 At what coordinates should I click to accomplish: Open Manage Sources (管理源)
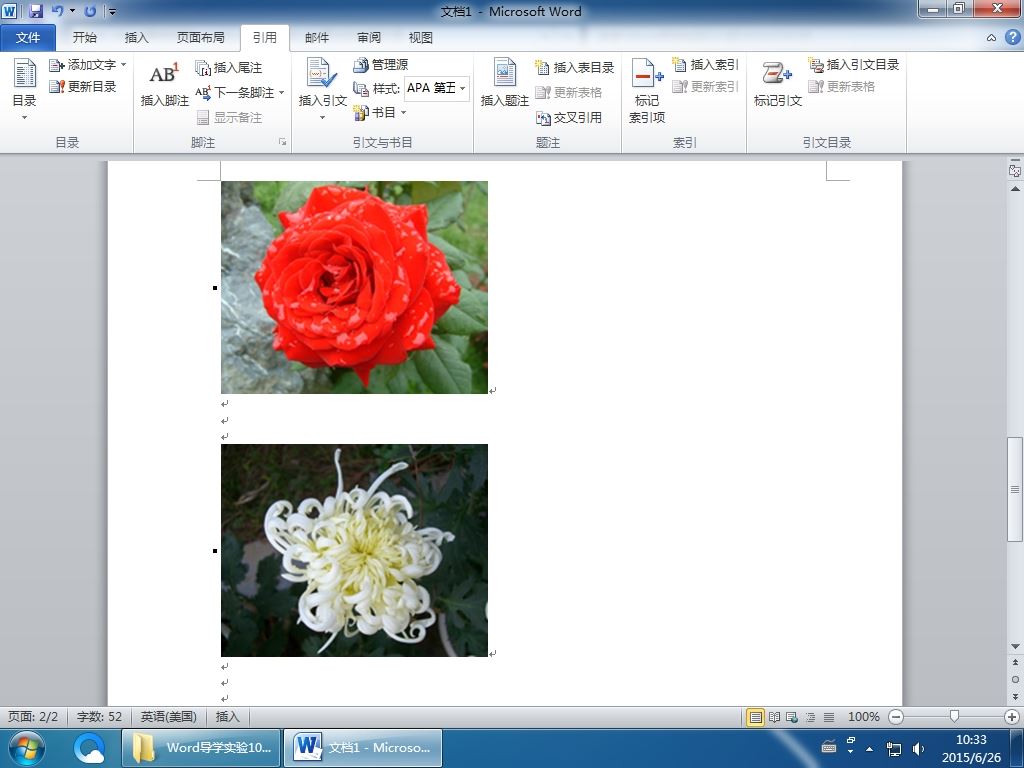381,65
